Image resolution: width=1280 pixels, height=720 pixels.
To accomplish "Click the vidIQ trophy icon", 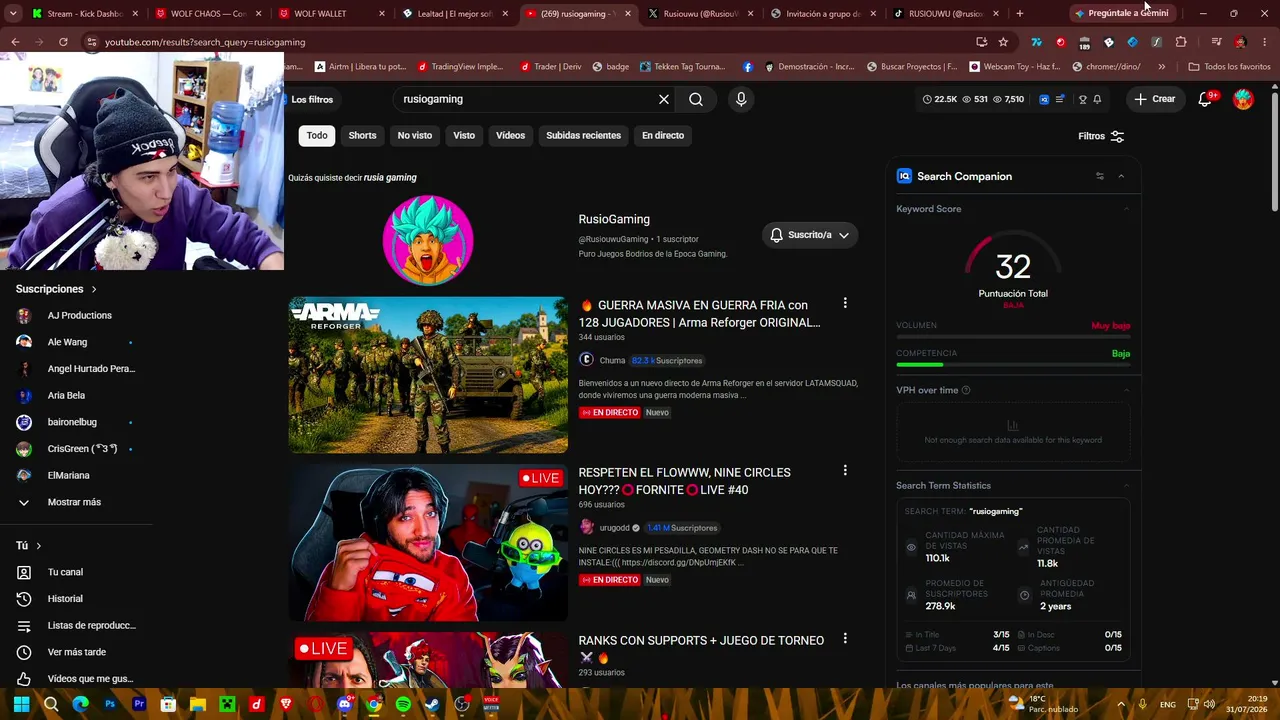I will [1082, 99].
